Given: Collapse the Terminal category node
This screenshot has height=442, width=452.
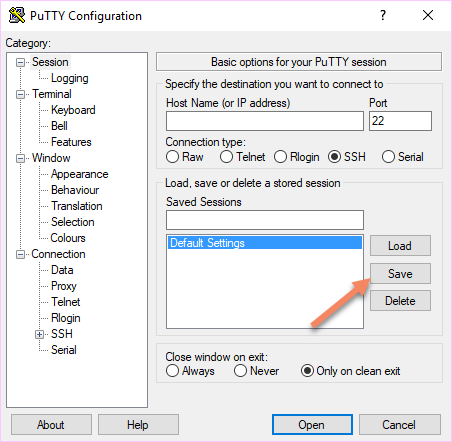Looking at the screenshot, I should tap(21, 94).
